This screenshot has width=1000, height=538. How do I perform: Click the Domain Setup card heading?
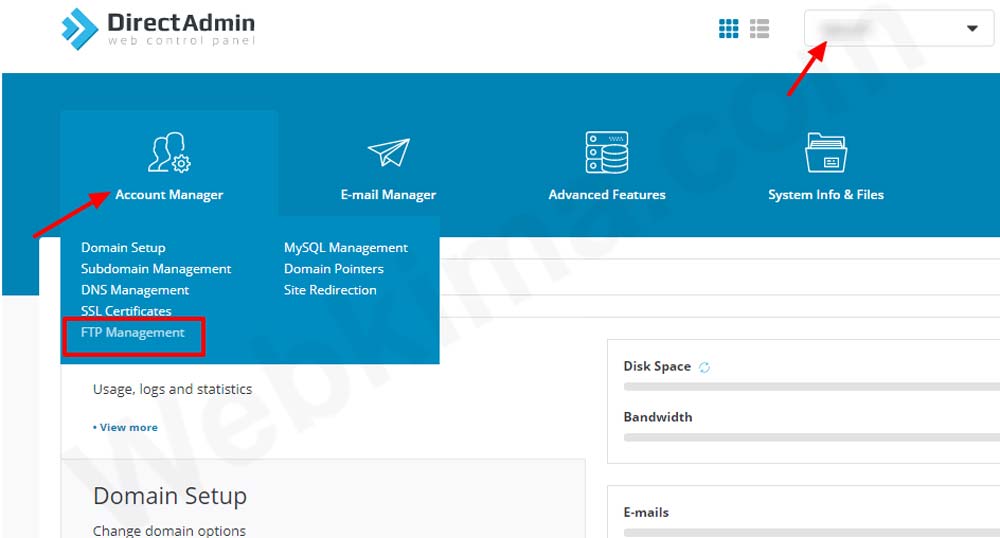tap(170, 496)
